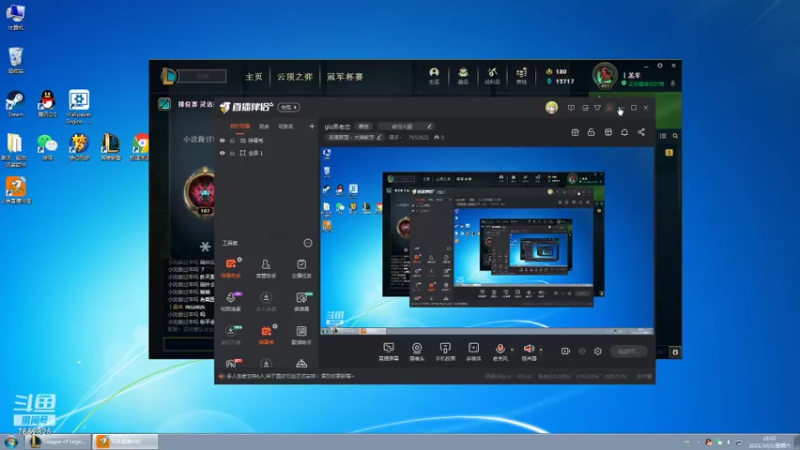Open the collection icon in League client
This screenshot has height=450, width=800.
point(463,76)
